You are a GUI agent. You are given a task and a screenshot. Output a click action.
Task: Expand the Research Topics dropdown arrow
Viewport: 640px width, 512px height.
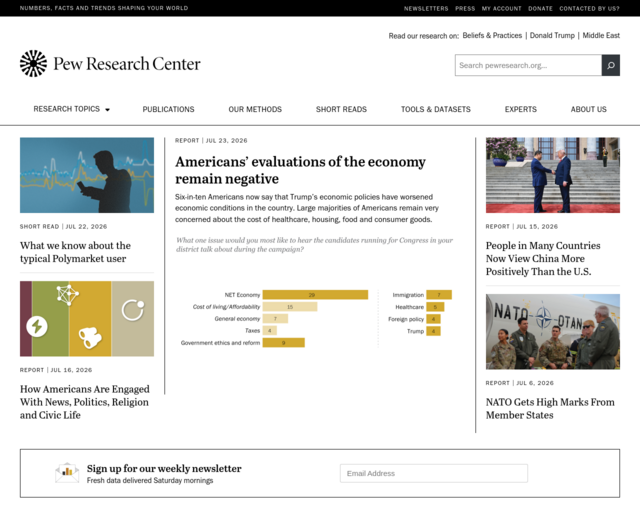[107, 109]
